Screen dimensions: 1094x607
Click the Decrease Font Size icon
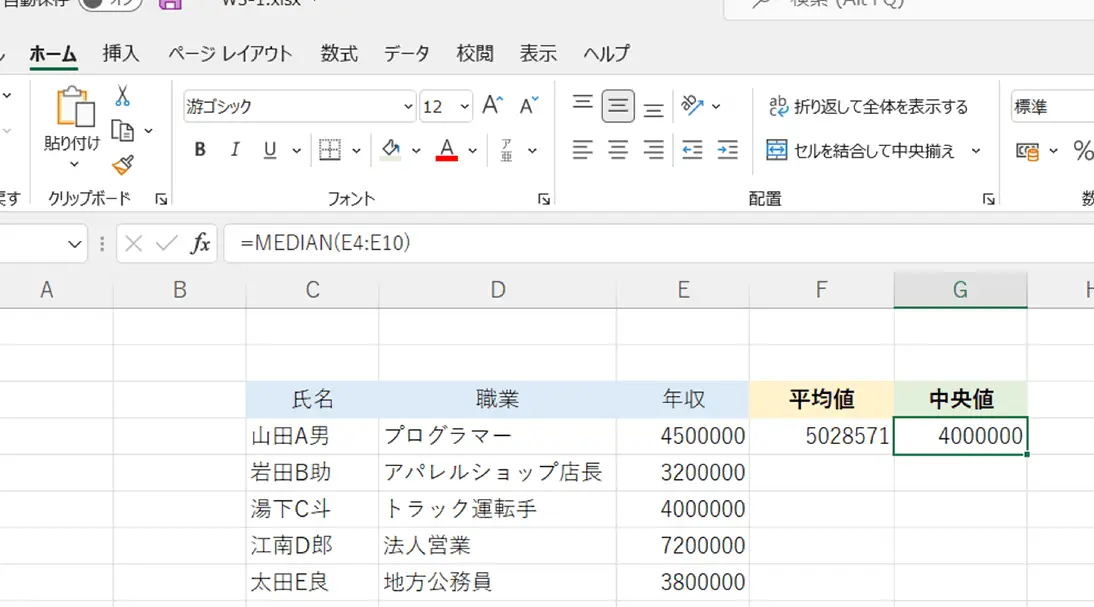(x=527, y=106)
